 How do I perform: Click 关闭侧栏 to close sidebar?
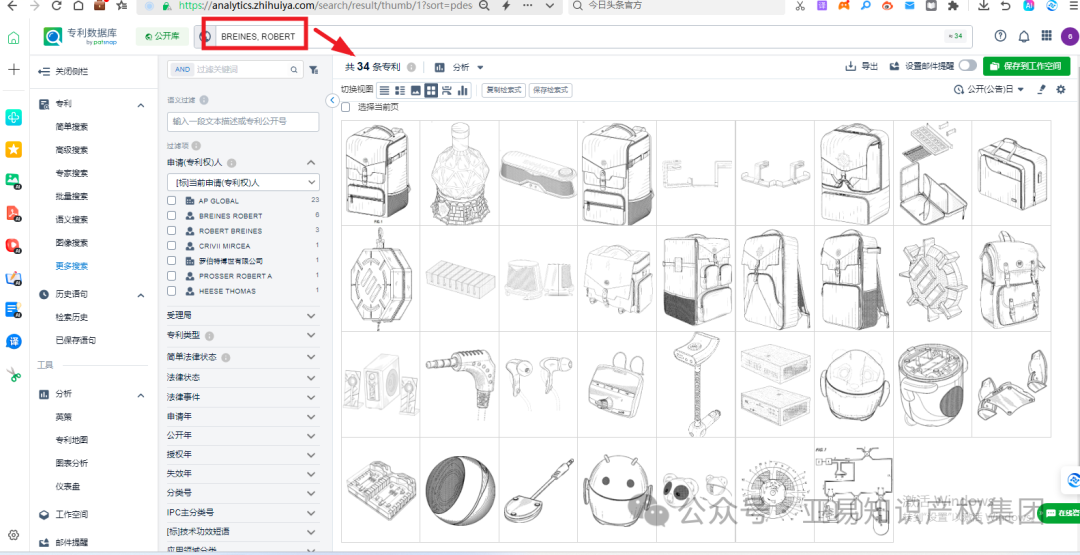[x=64, y=71]
